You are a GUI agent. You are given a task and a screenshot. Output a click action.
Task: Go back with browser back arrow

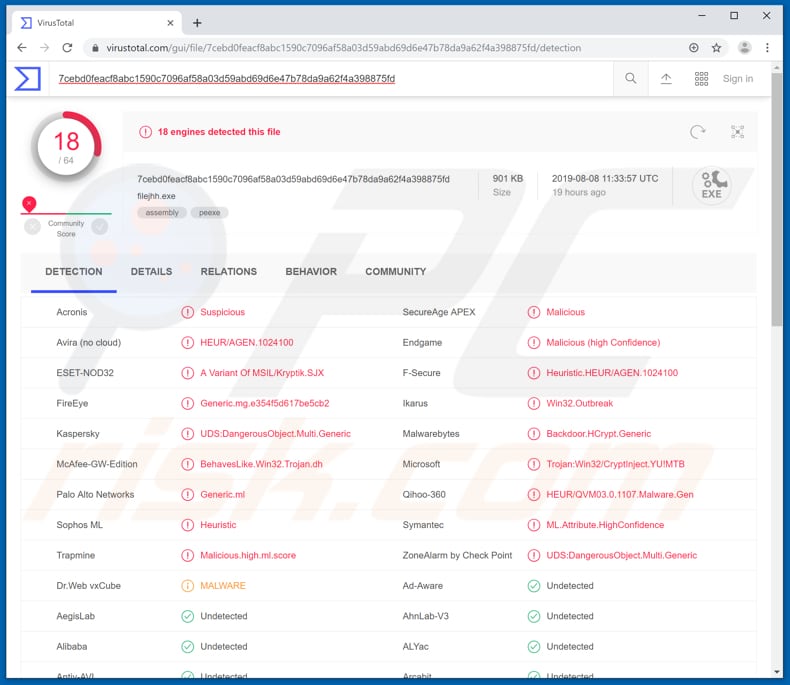[x=22, y=48]
